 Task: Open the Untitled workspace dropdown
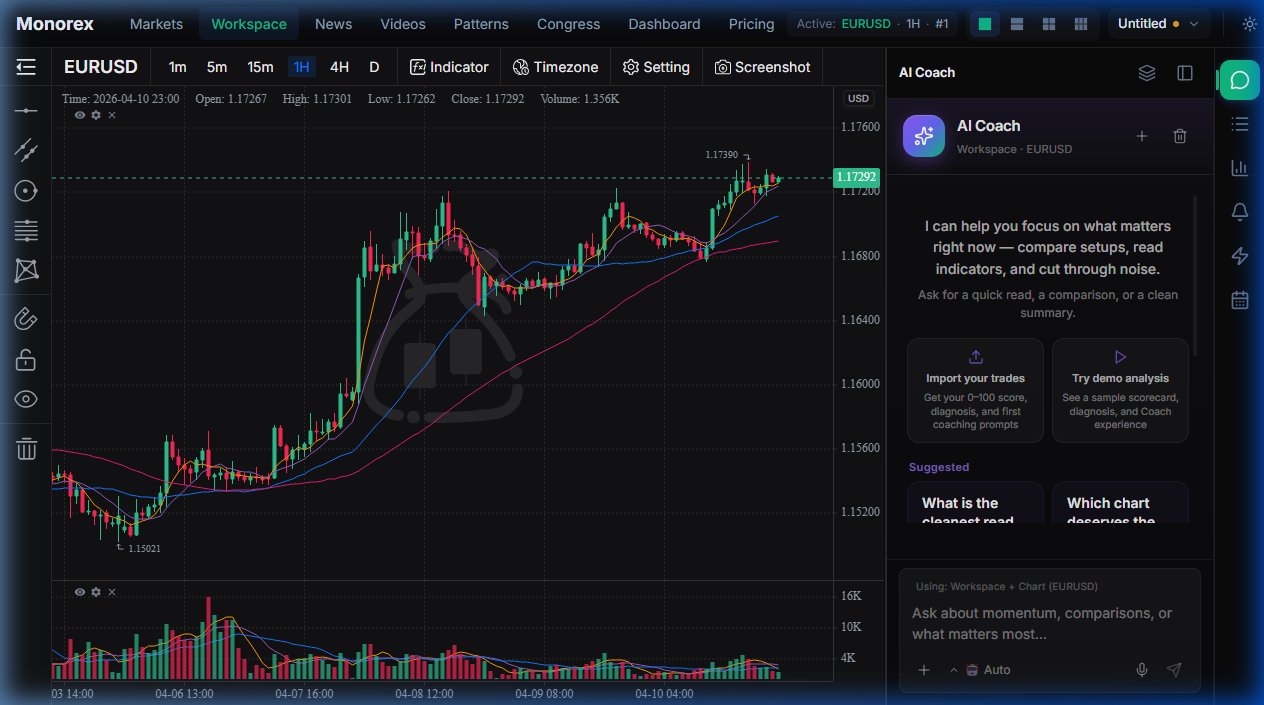[1159, 24]
